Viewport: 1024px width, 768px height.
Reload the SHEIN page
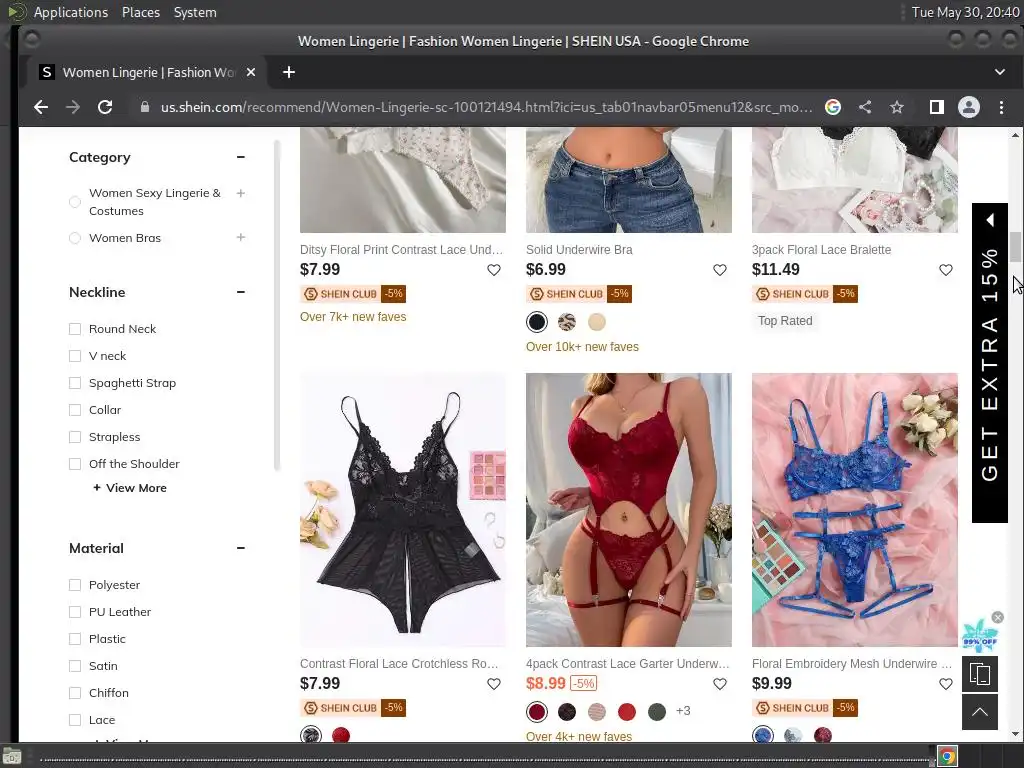click(x=104, y=107)
